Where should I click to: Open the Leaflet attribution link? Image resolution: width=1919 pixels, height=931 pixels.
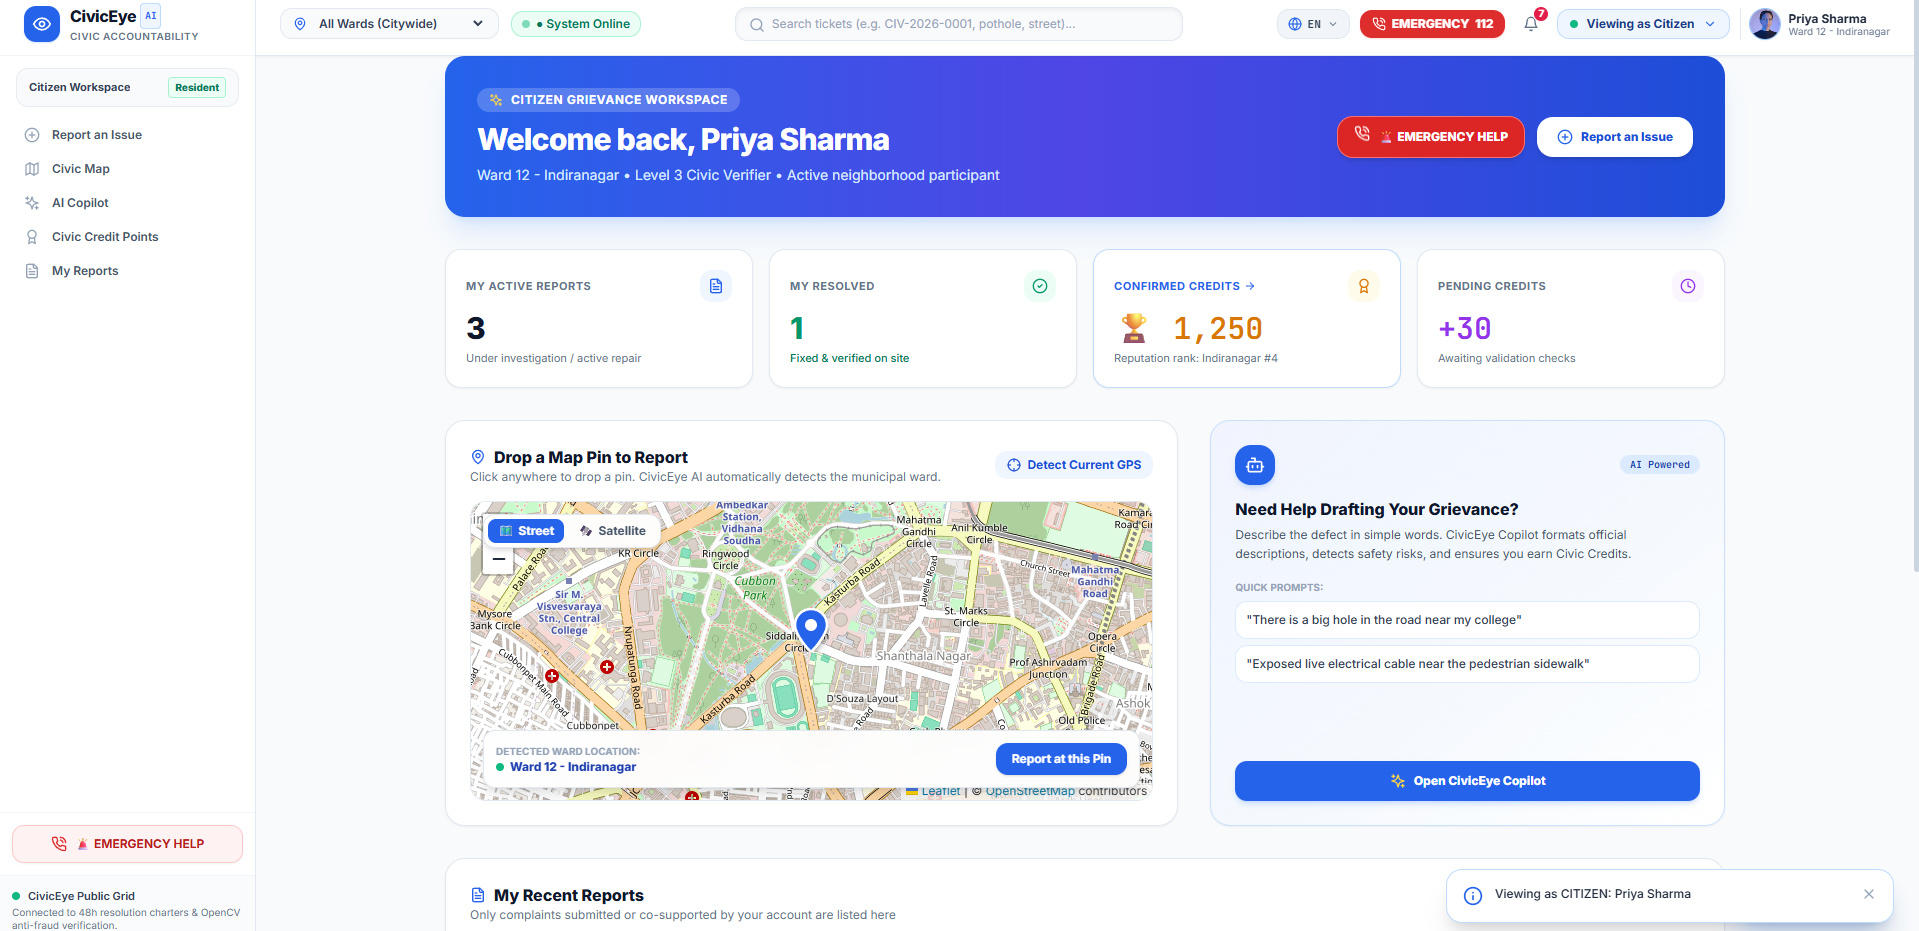tap(940, 791)
